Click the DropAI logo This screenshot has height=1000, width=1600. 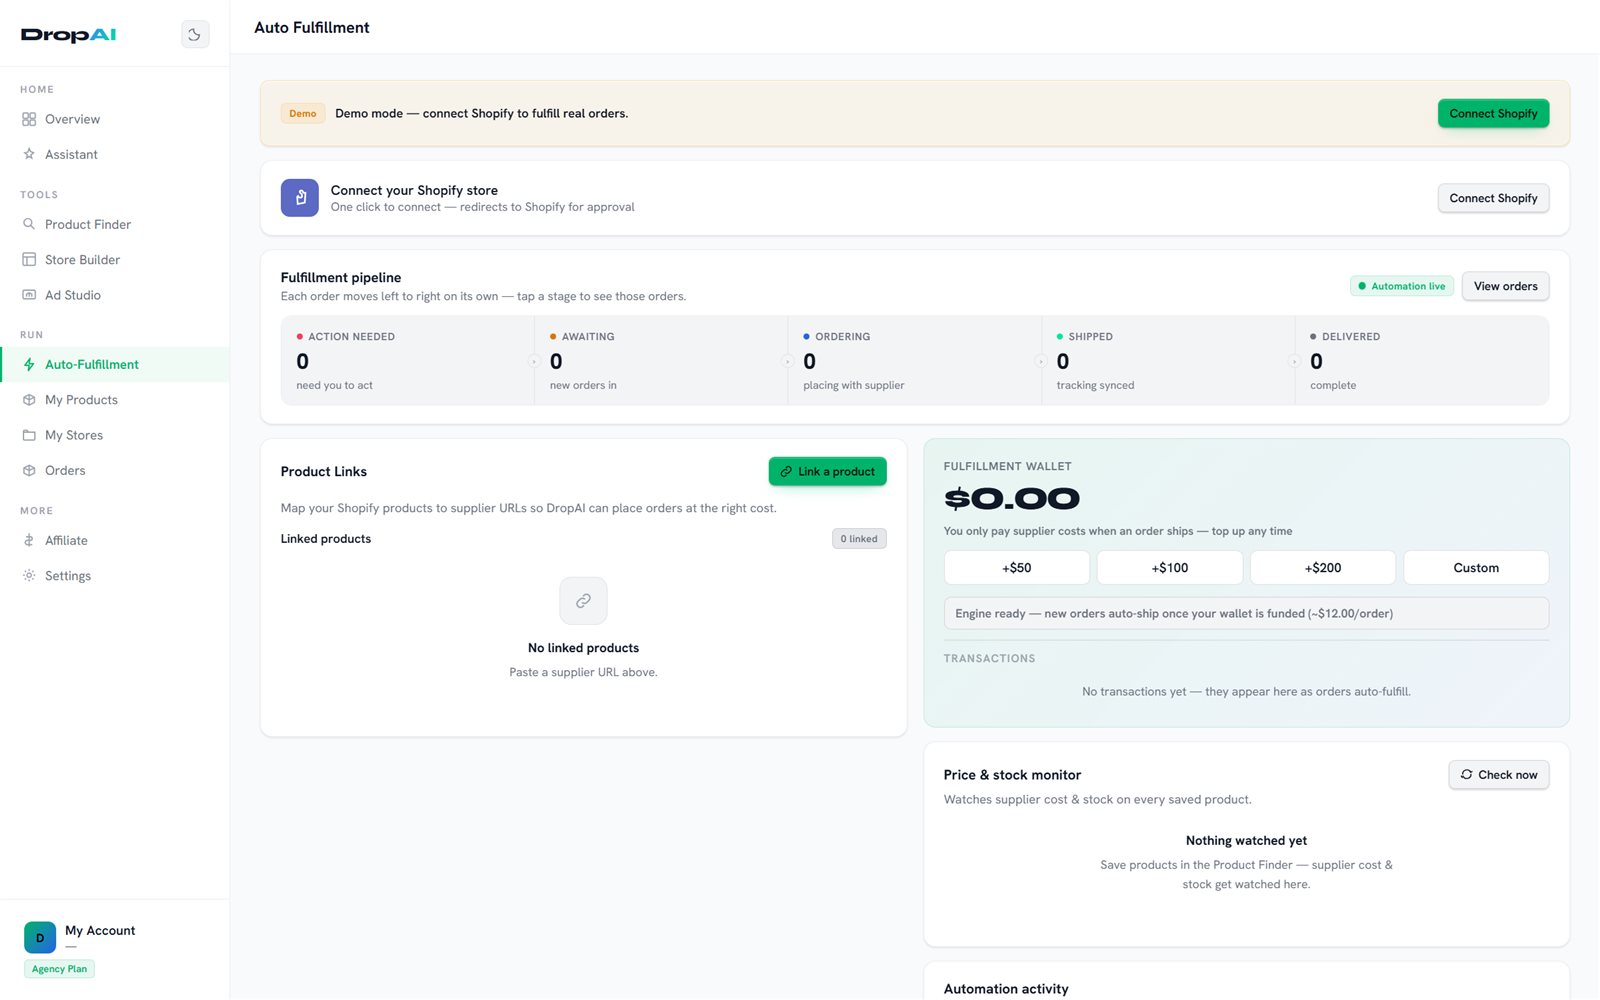pos(69,35)
